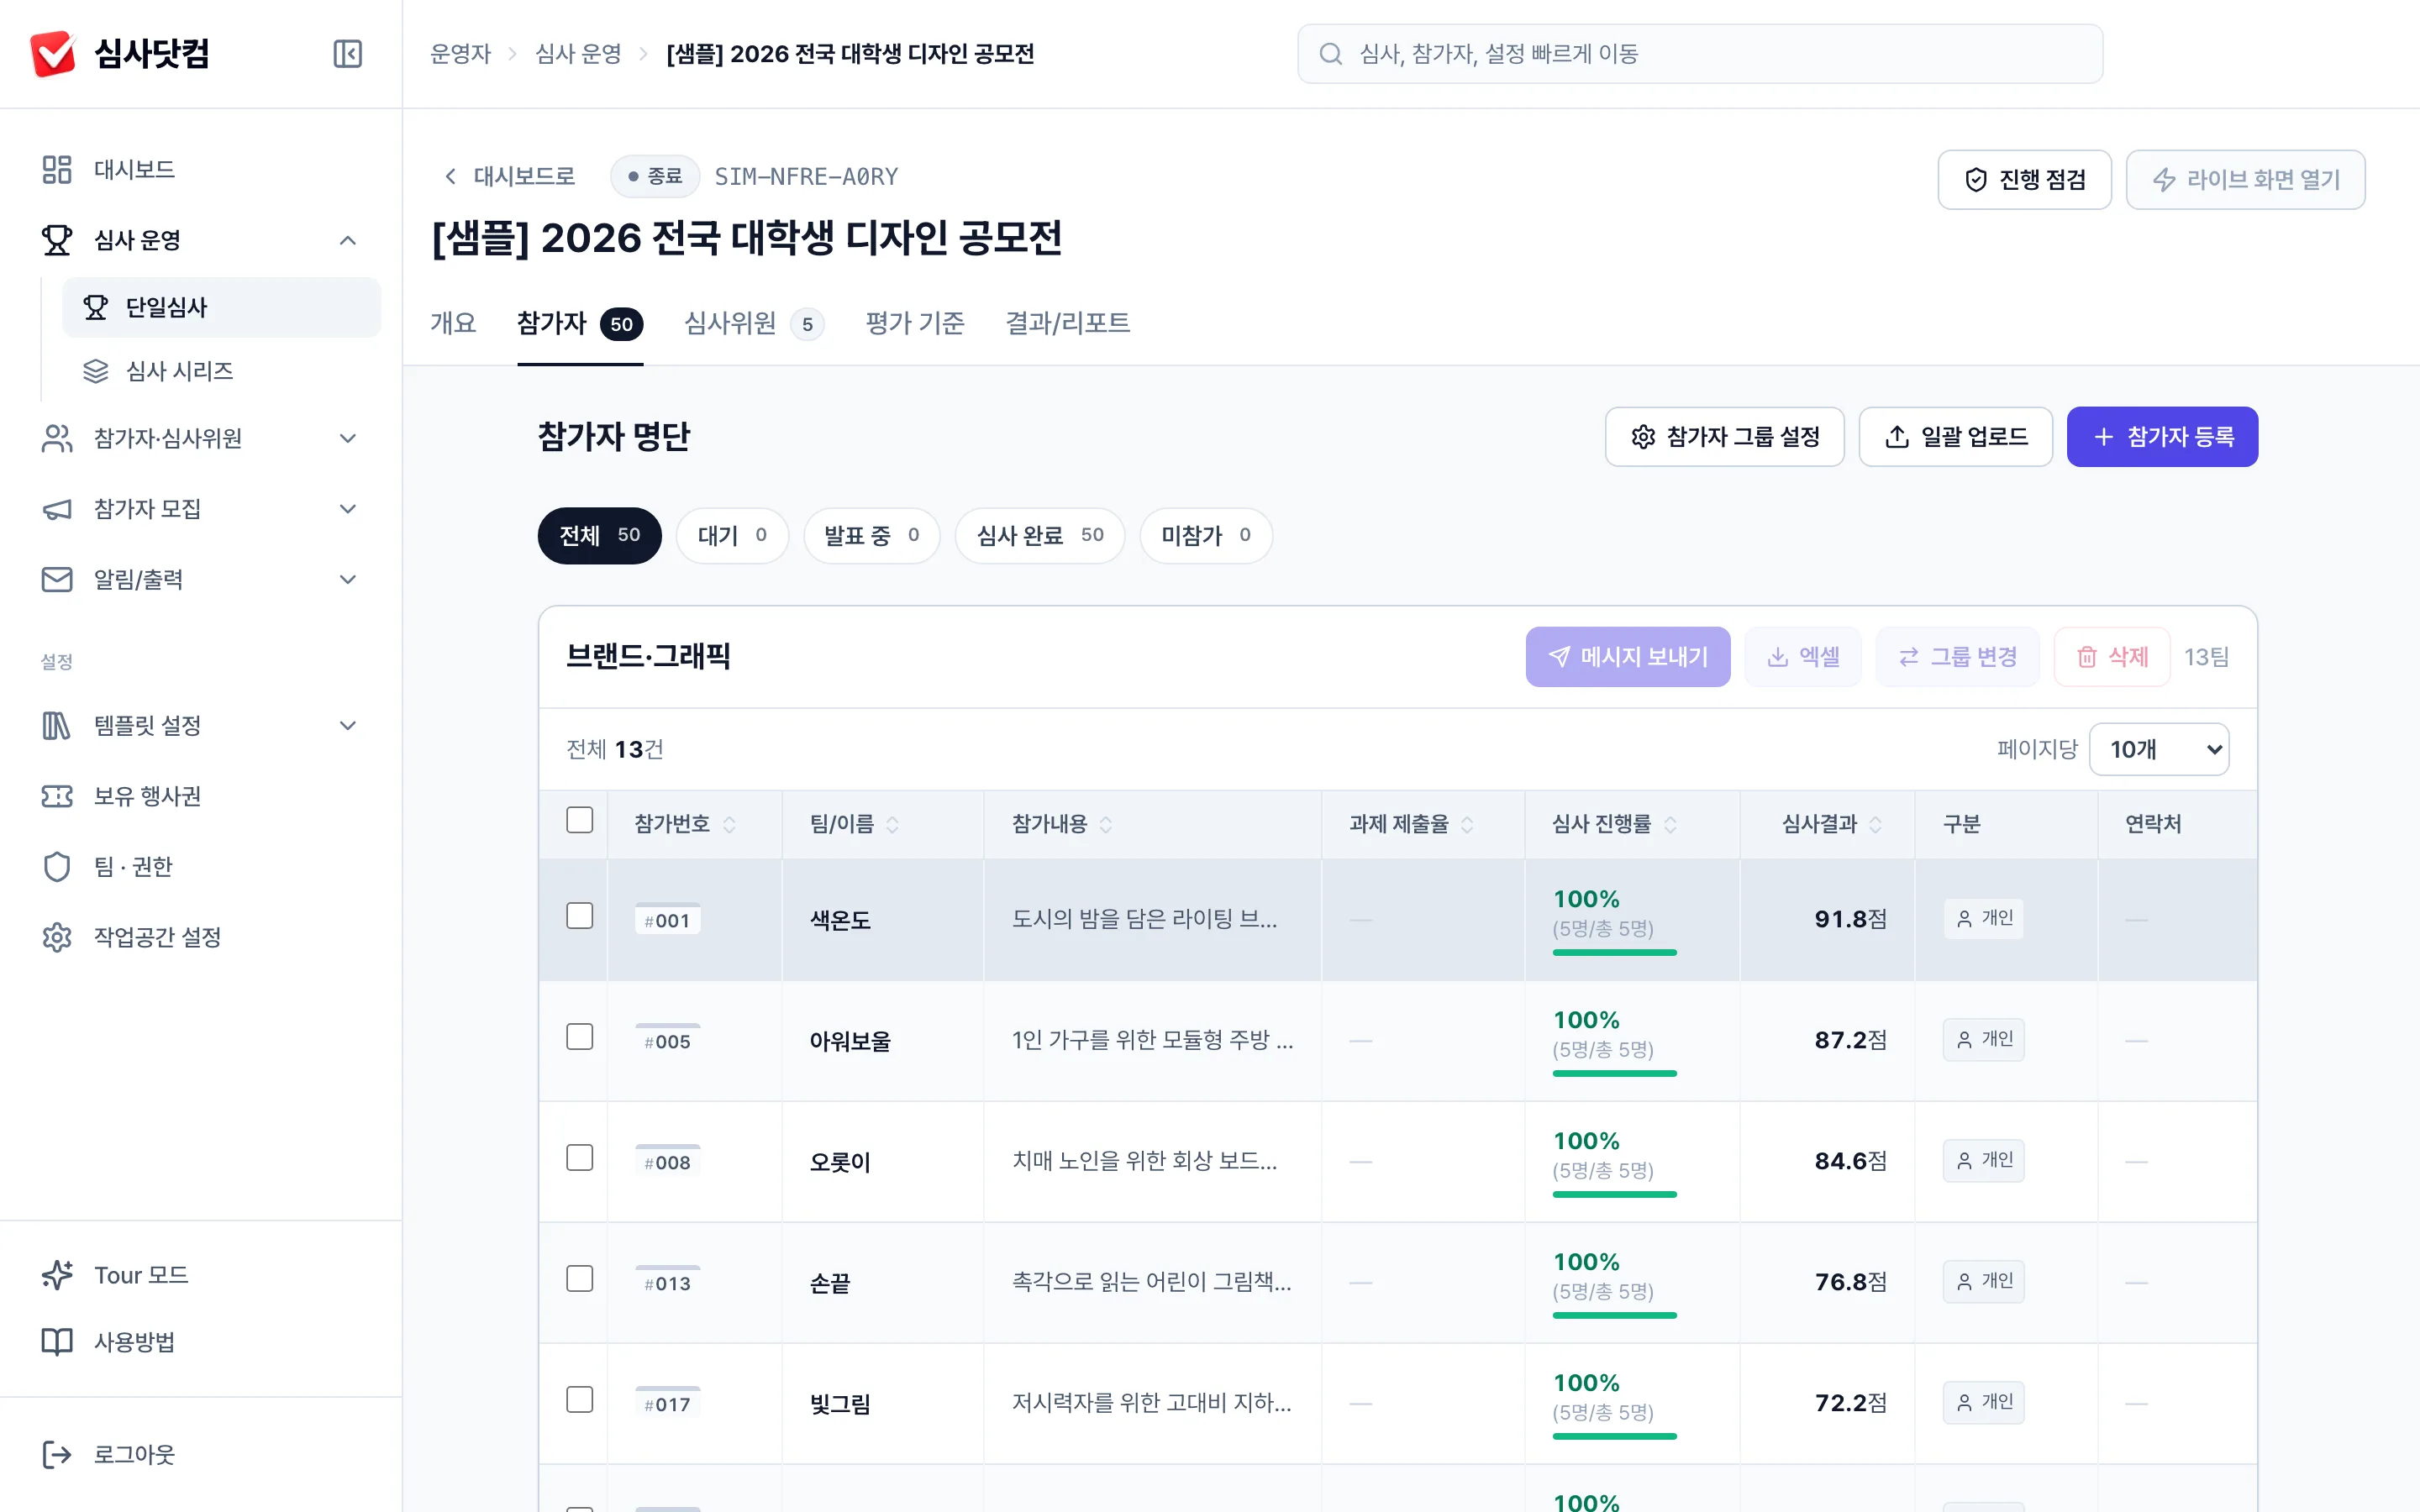Switch to the 평가 기준 tab
This screenshot has width=2420, height=1512.
tap(914, 323)
